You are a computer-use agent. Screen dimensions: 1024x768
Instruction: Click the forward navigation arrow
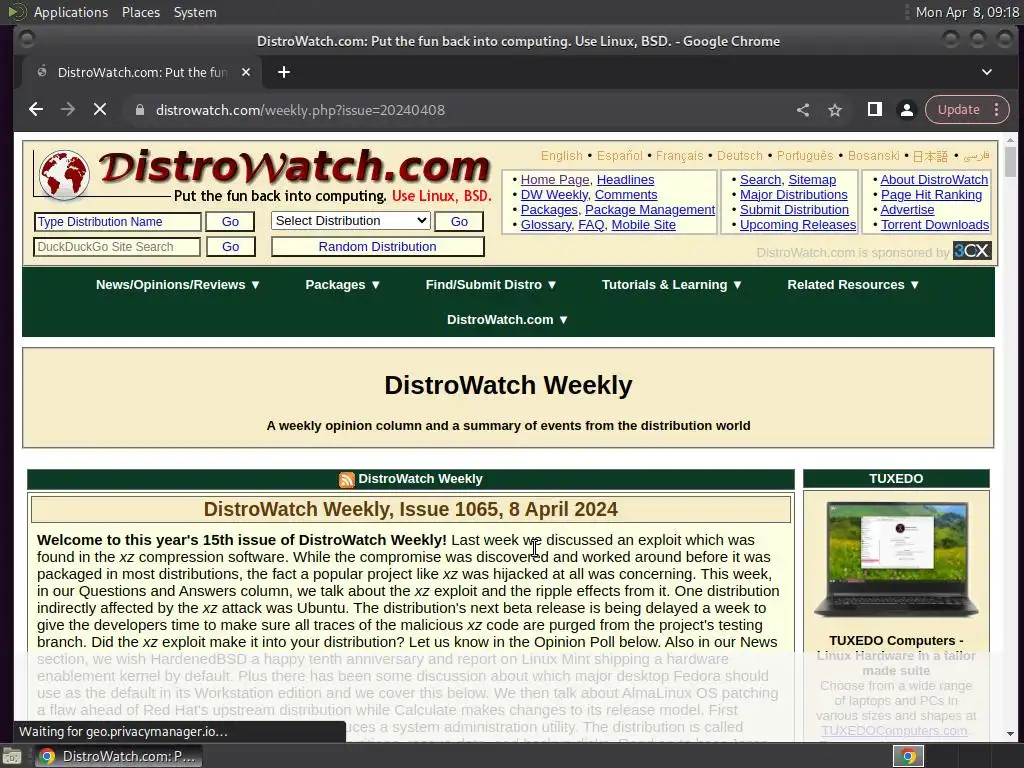coord(68,110)
